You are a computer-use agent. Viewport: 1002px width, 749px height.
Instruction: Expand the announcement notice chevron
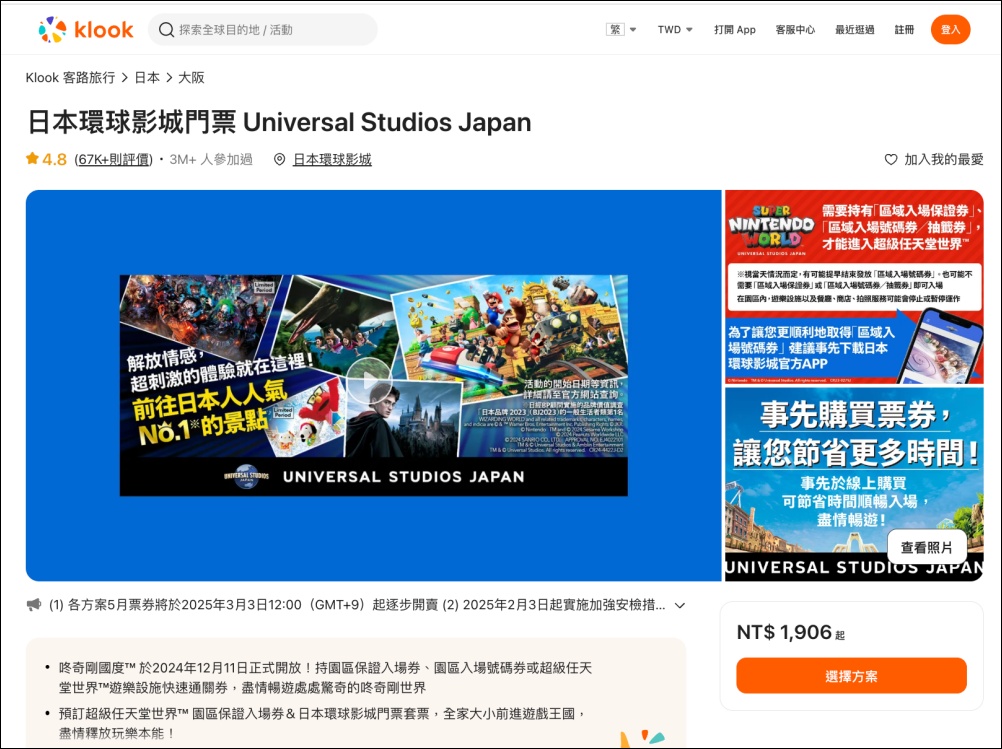pos(680,605)
